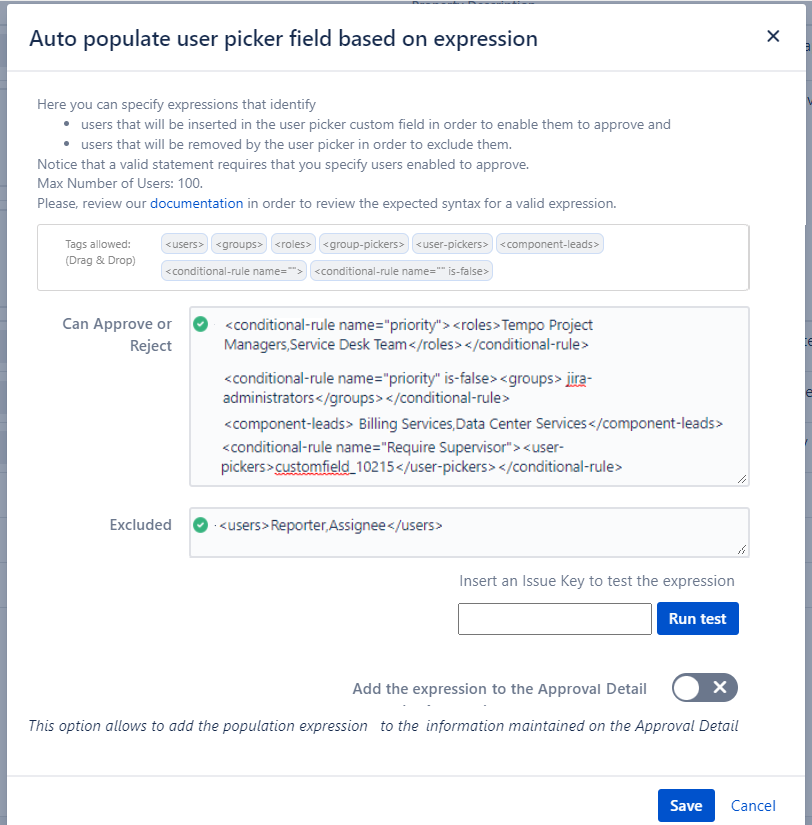
Task: Click the conditional-rule name tag chip
Action: pyautogui.click(x=234, y=271)
